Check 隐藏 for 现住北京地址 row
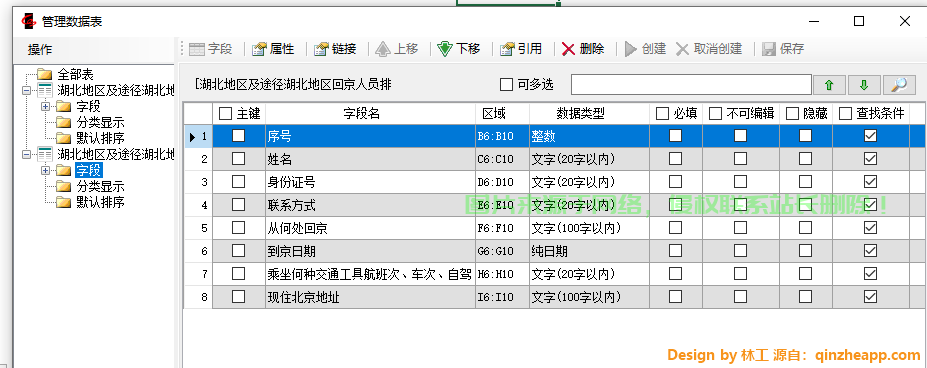Screen dimensions: 927x368 pos(805,296)
